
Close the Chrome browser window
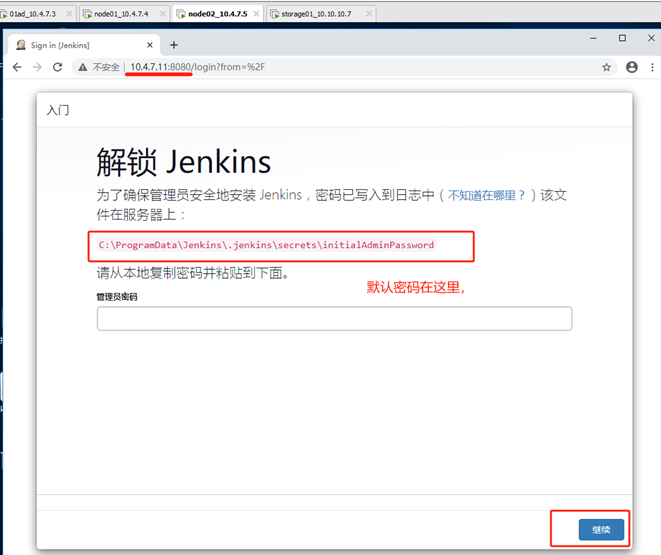651,38
